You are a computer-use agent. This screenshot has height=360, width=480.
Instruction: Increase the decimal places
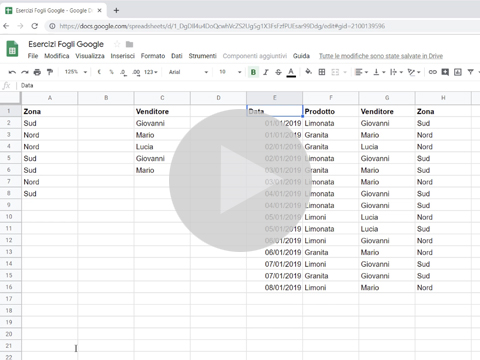pos(136,72)
